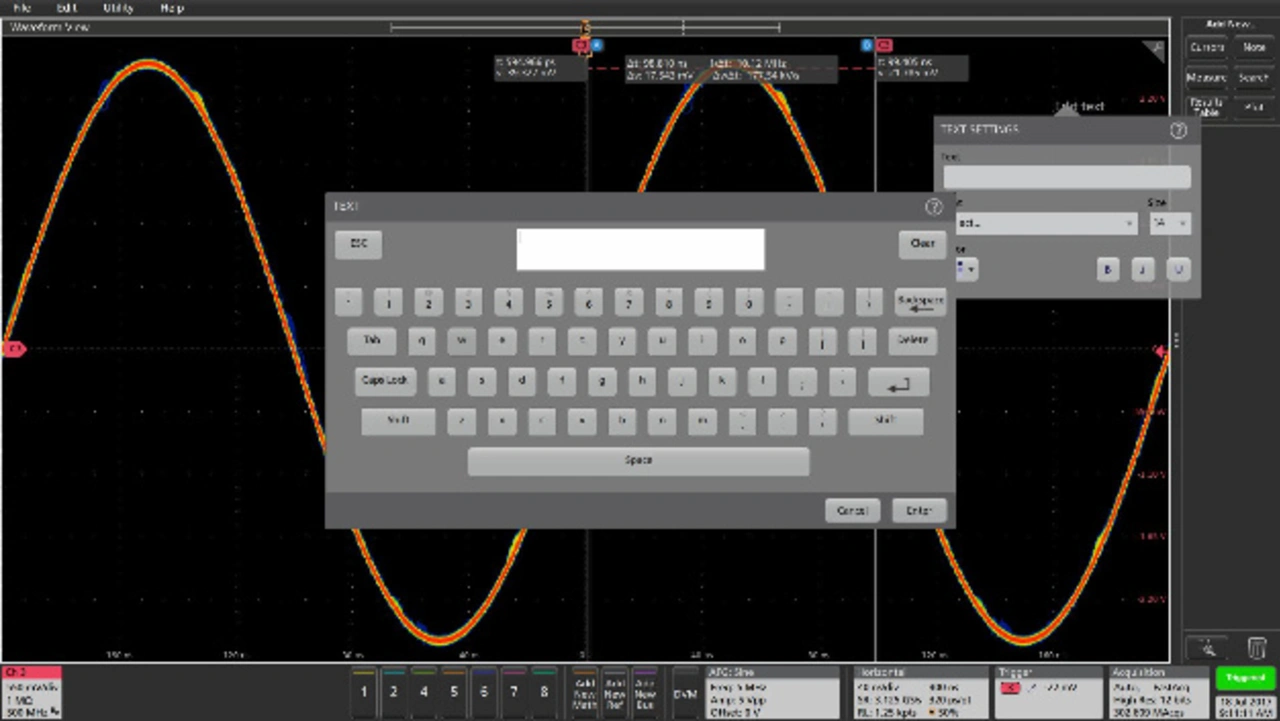Hit the return arrow key on the keyboard

point(898,382)
